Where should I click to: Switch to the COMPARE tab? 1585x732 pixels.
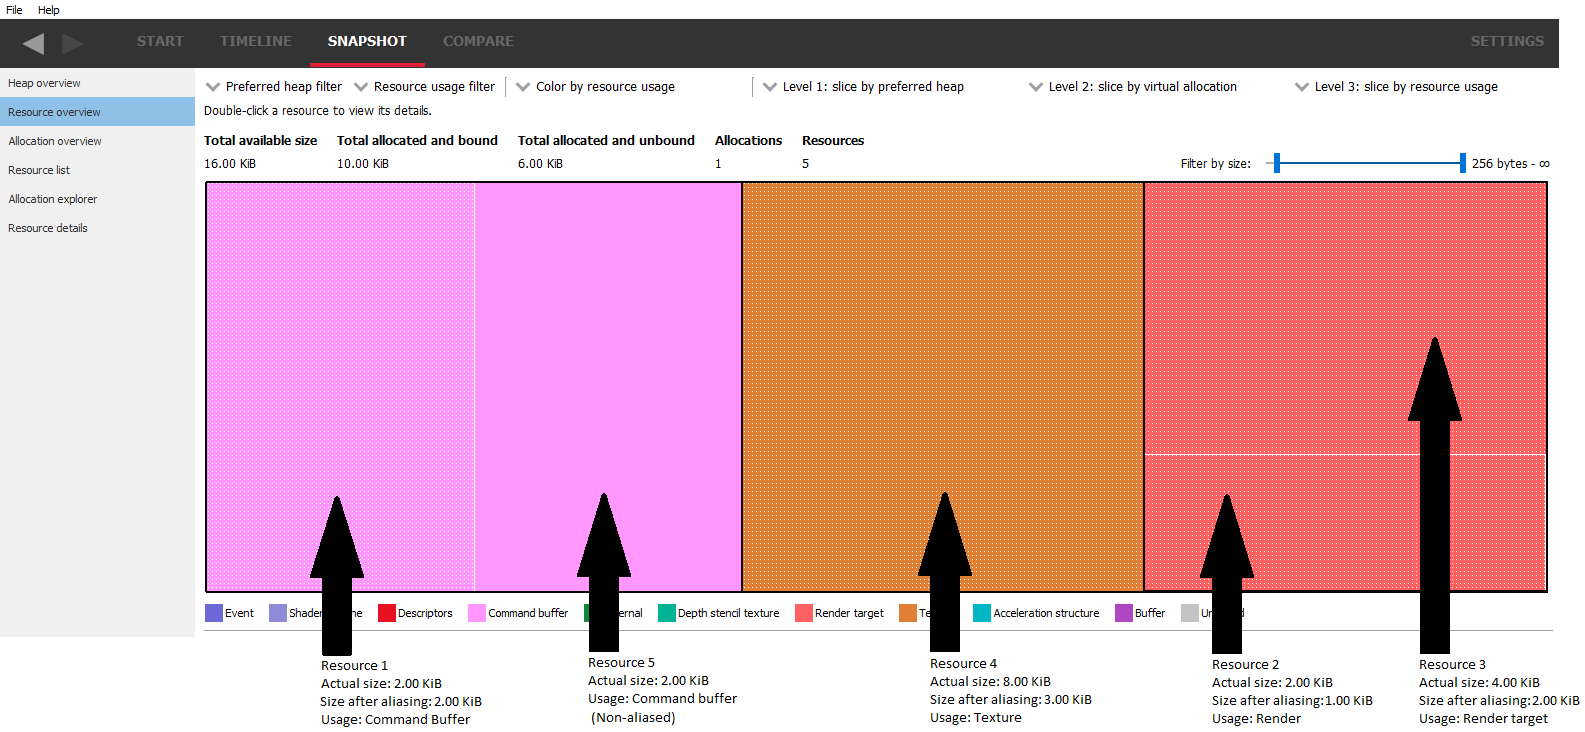[478, 41]
